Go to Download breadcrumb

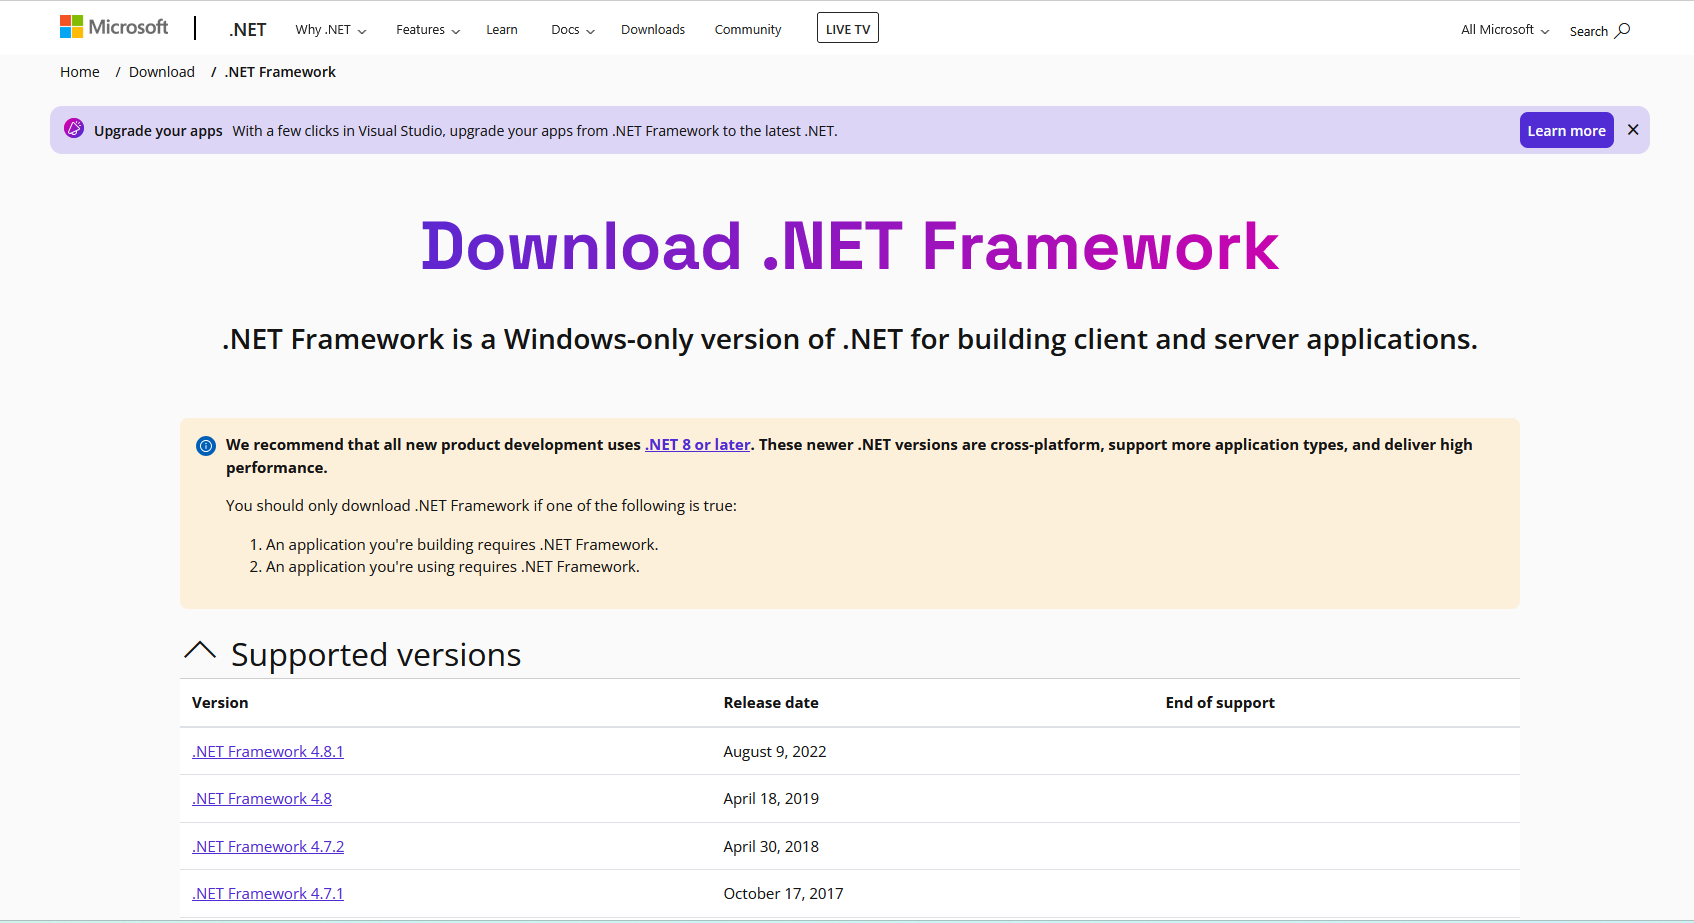point(162,72)
